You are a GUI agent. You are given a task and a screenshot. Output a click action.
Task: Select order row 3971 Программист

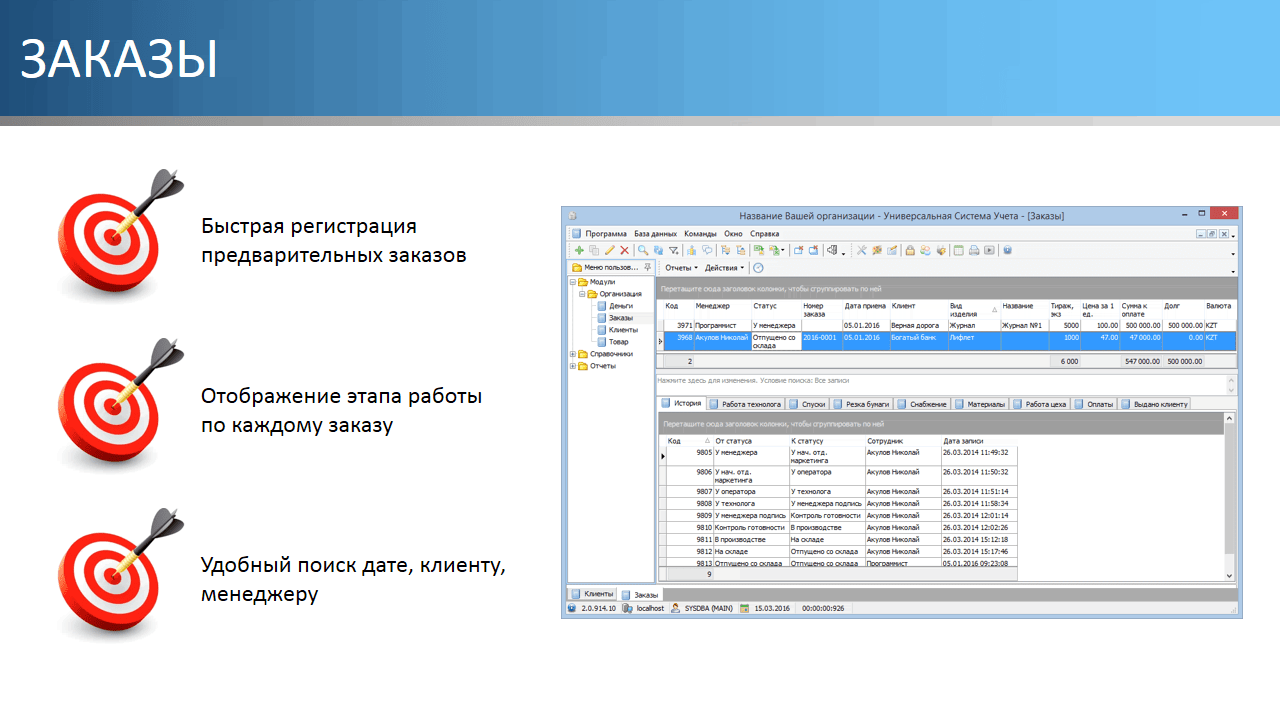[x=946, y=326]
